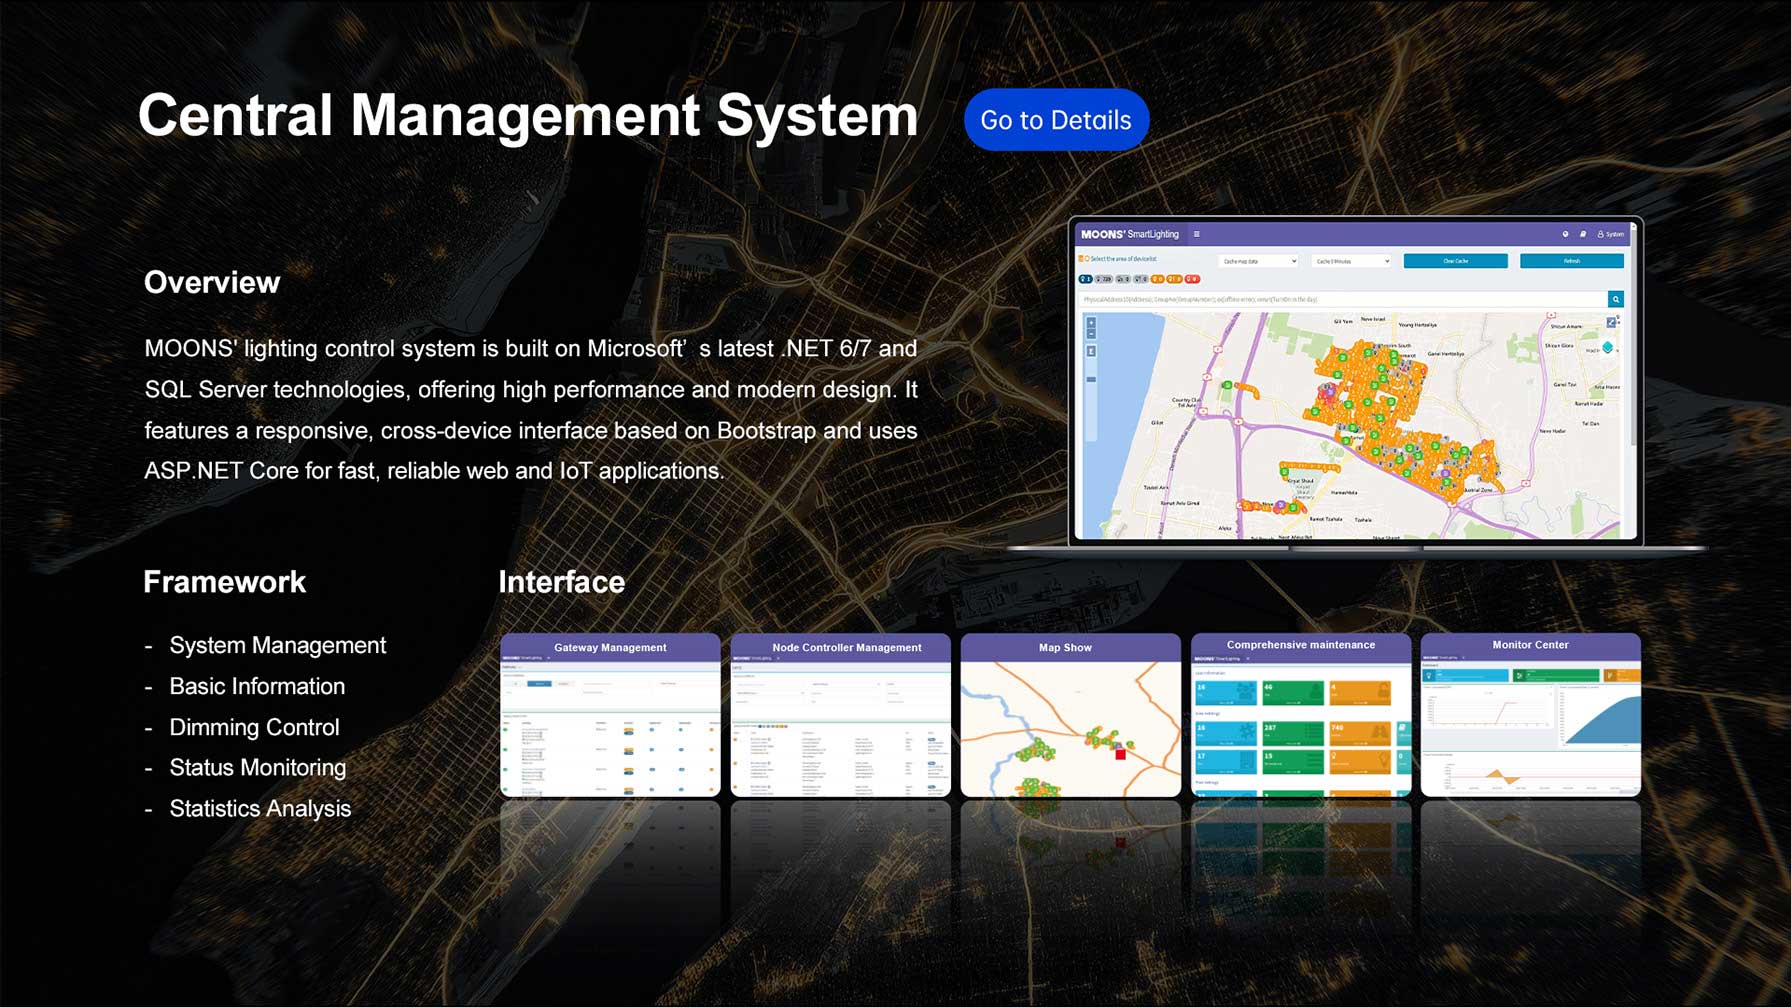Toggle the blue device count badge filter
This screenshot has height=1007, width=1791.
[1085, 279]
